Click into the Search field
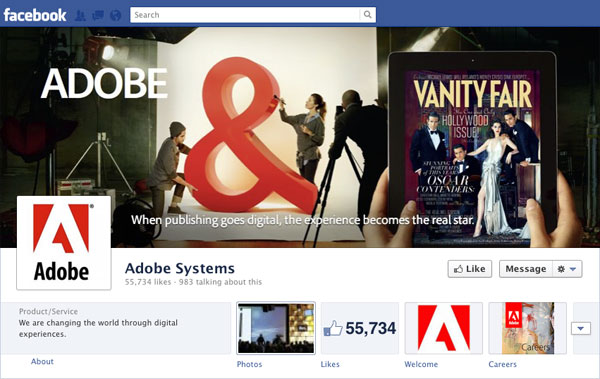The width and height of the screenshot is (600, 379). click(245, 15)
